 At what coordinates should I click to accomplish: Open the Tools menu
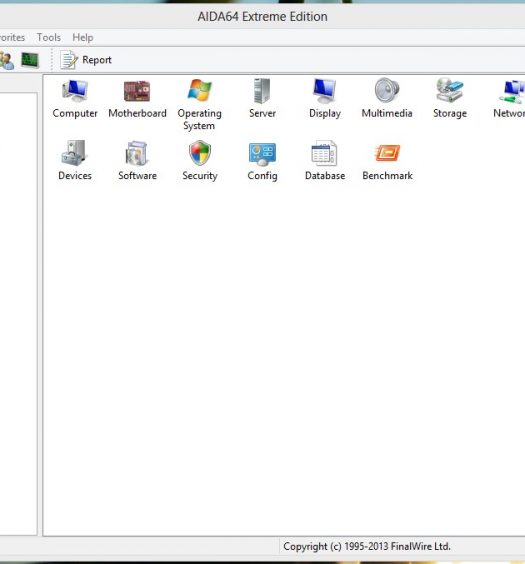(49, 37)
